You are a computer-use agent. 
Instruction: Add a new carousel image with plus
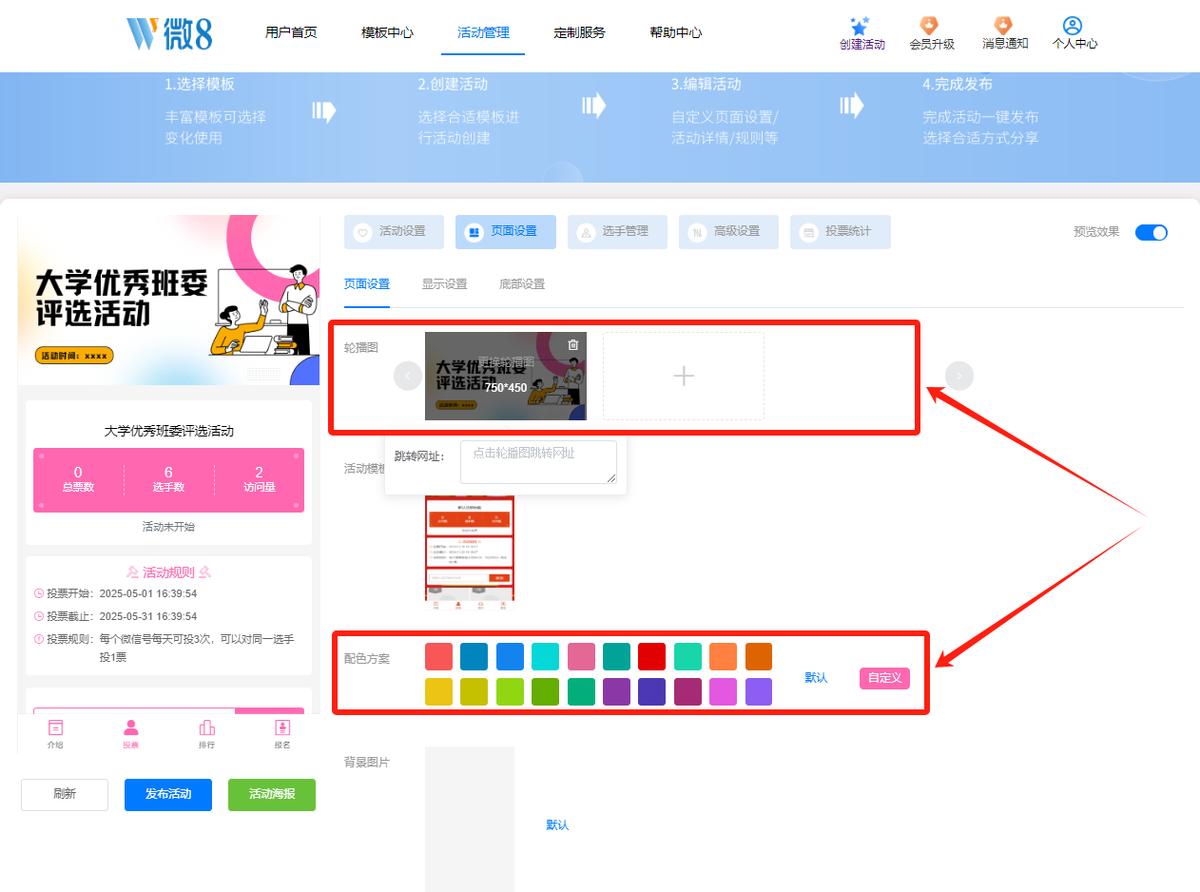tap(683, 376)
